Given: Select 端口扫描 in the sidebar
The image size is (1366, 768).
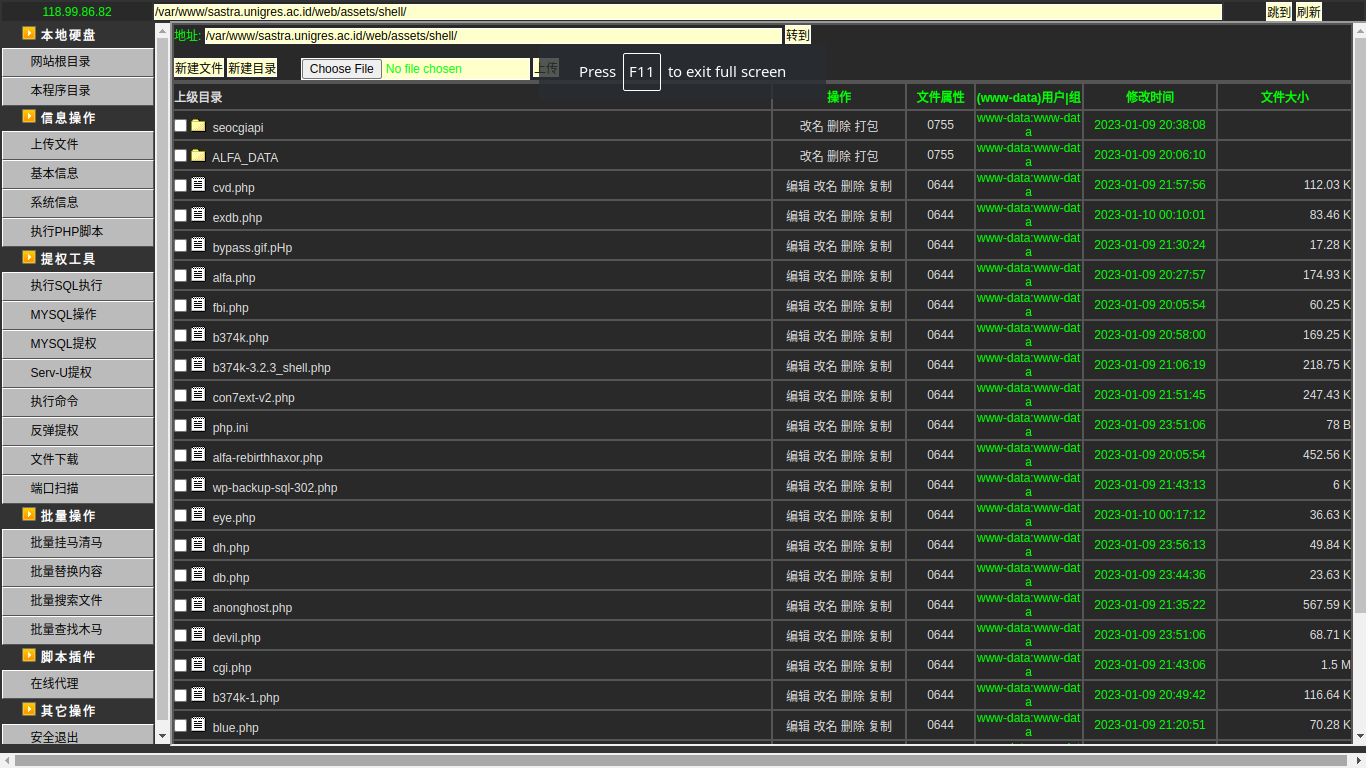Looking at the screenshot, I should 77,488.
